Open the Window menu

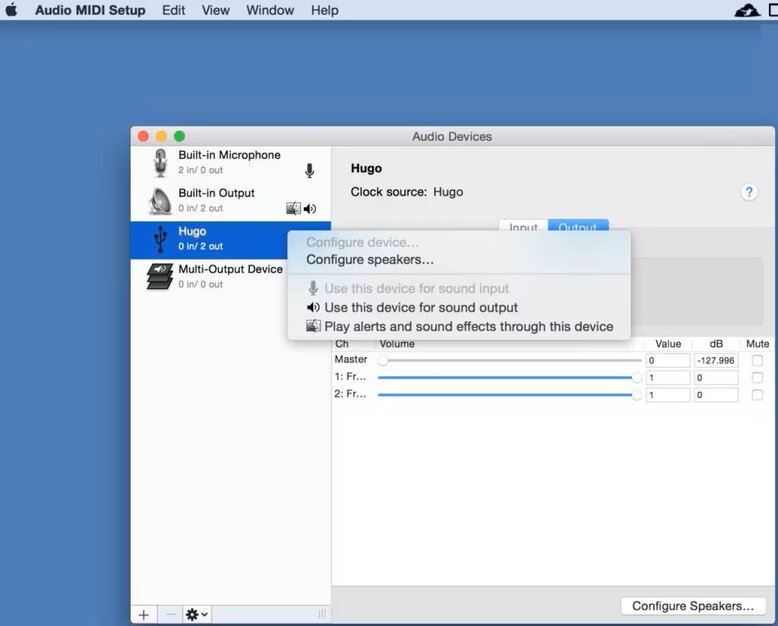click(270, 10)
